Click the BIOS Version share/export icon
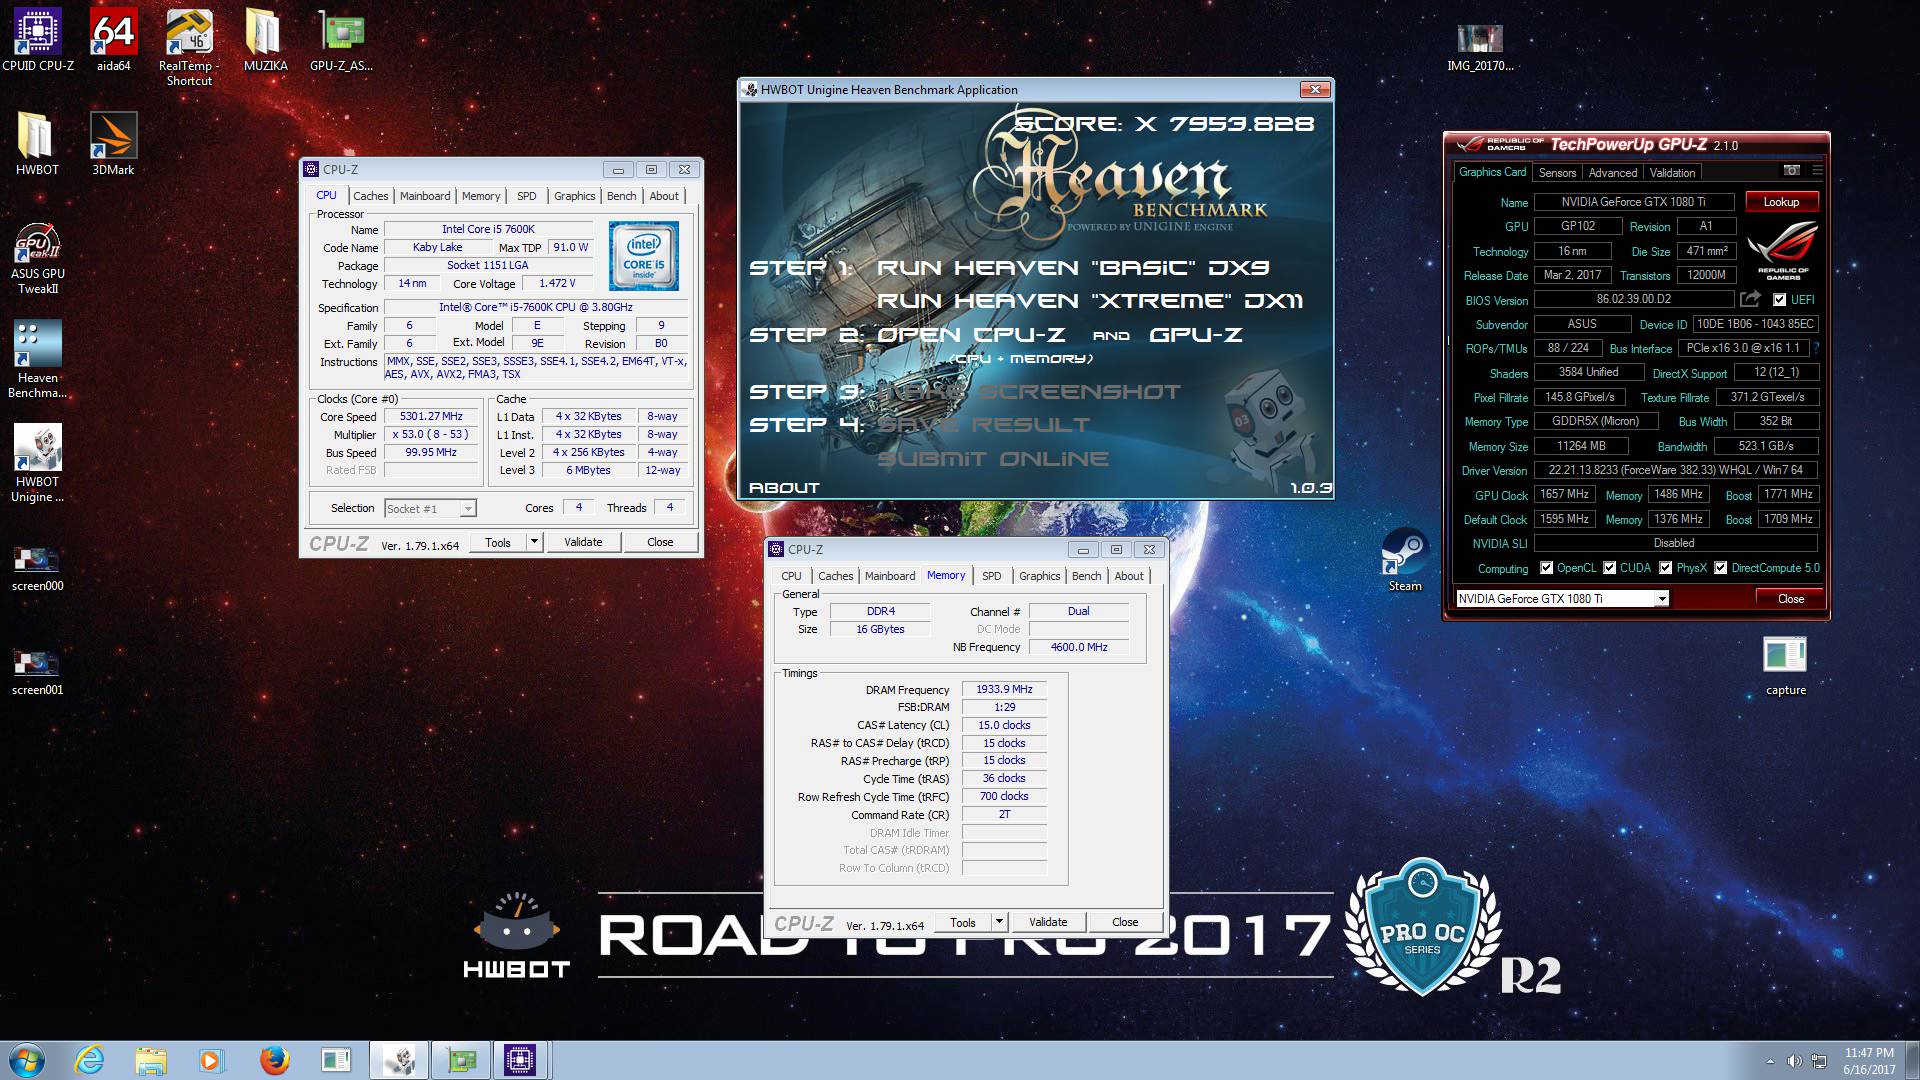This screenshot has height=1080, width=1920. pyautogui.click(x=1750, y=299)
